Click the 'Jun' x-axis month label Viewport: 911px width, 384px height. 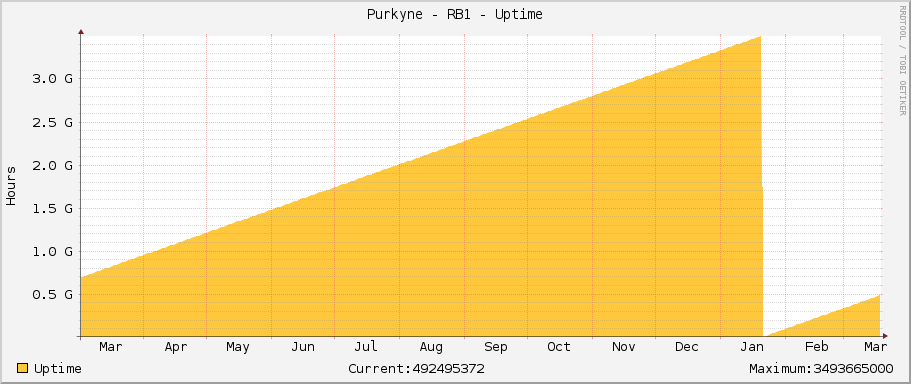point(303,347)
